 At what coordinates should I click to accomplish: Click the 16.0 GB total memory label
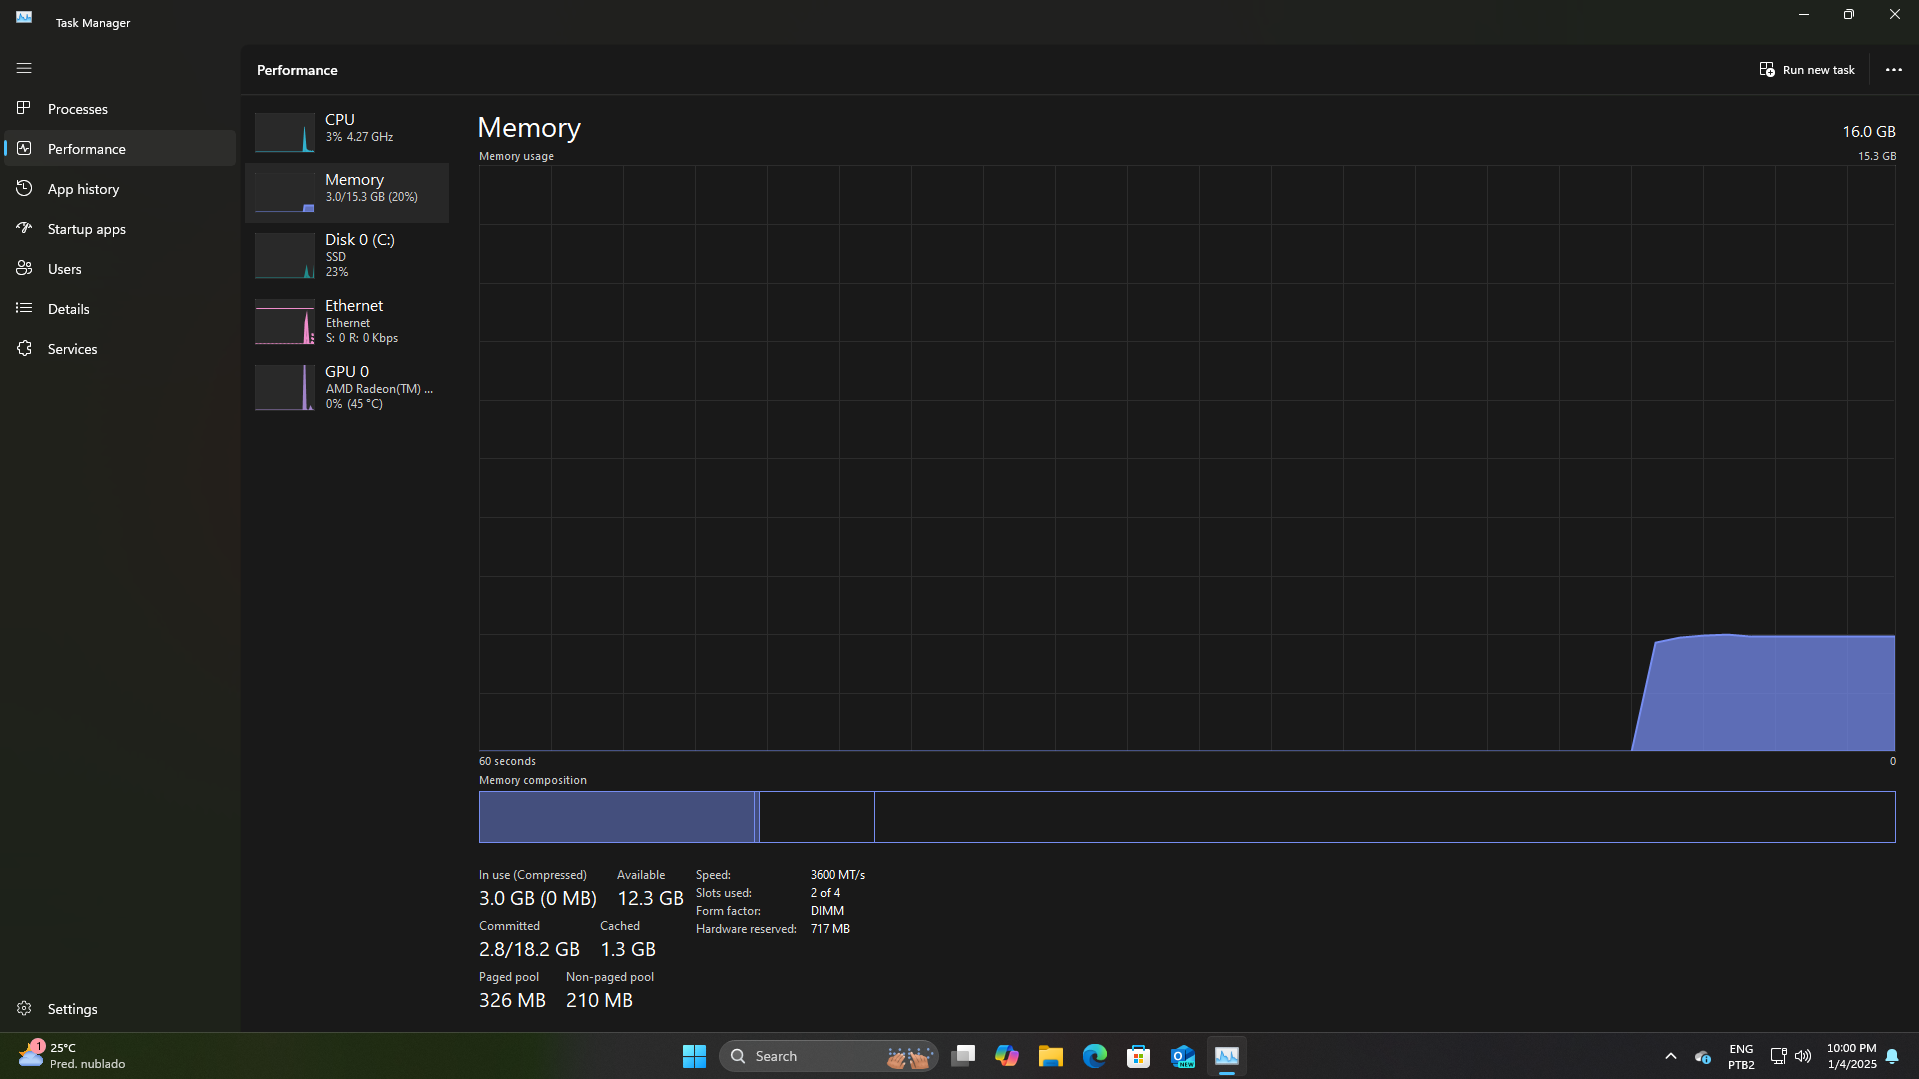(1869, 132)
